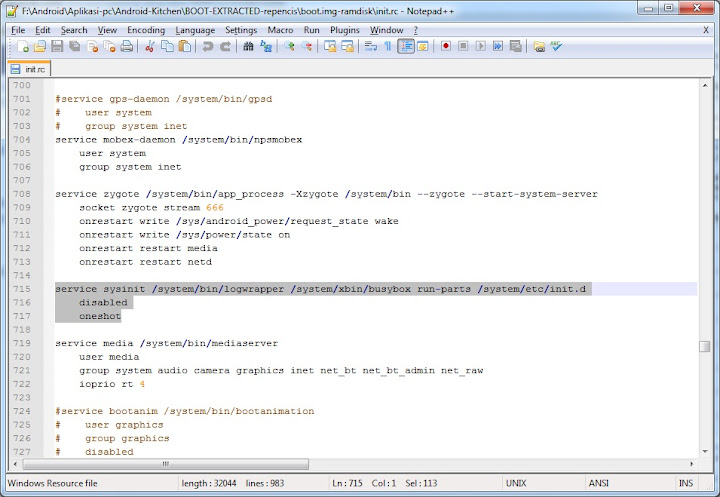
Task: Click the vertical scrollbar down arrow
Action: point(705,450)
